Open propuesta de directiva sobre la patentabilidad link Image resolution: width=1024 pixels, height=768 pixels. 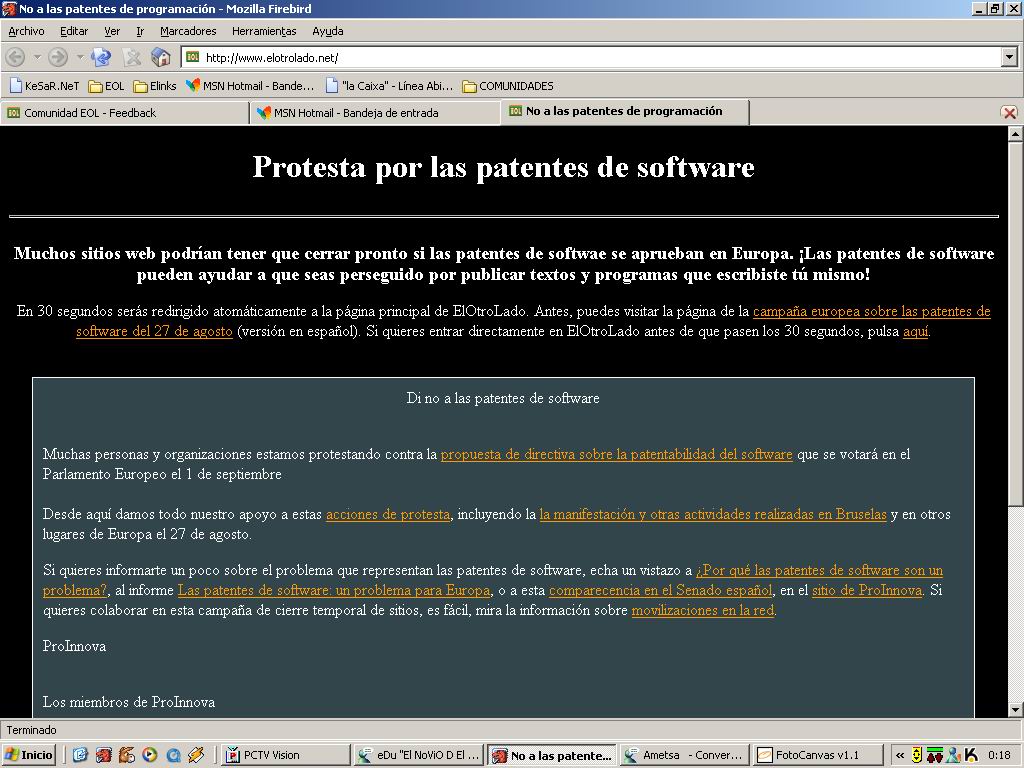(x=616, y=455)
